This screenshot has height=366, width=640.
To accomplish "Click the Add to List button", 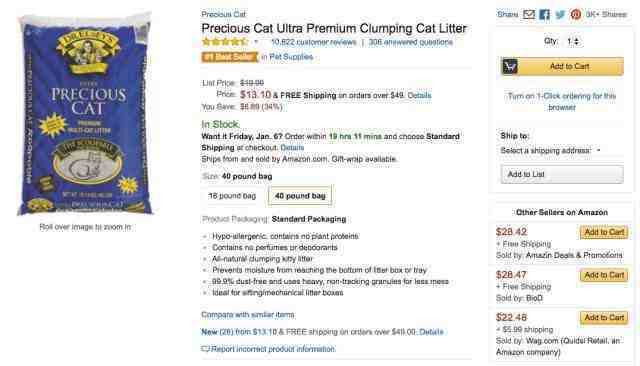I will click(x=562, y=174).
